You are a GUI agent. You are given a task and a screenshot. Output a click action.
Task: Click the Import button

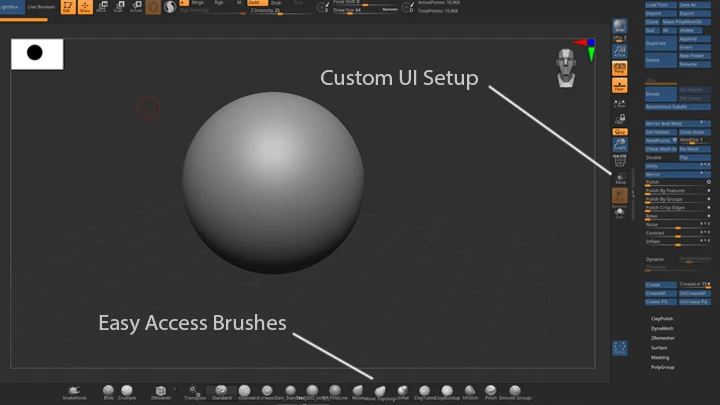point(660,13)
